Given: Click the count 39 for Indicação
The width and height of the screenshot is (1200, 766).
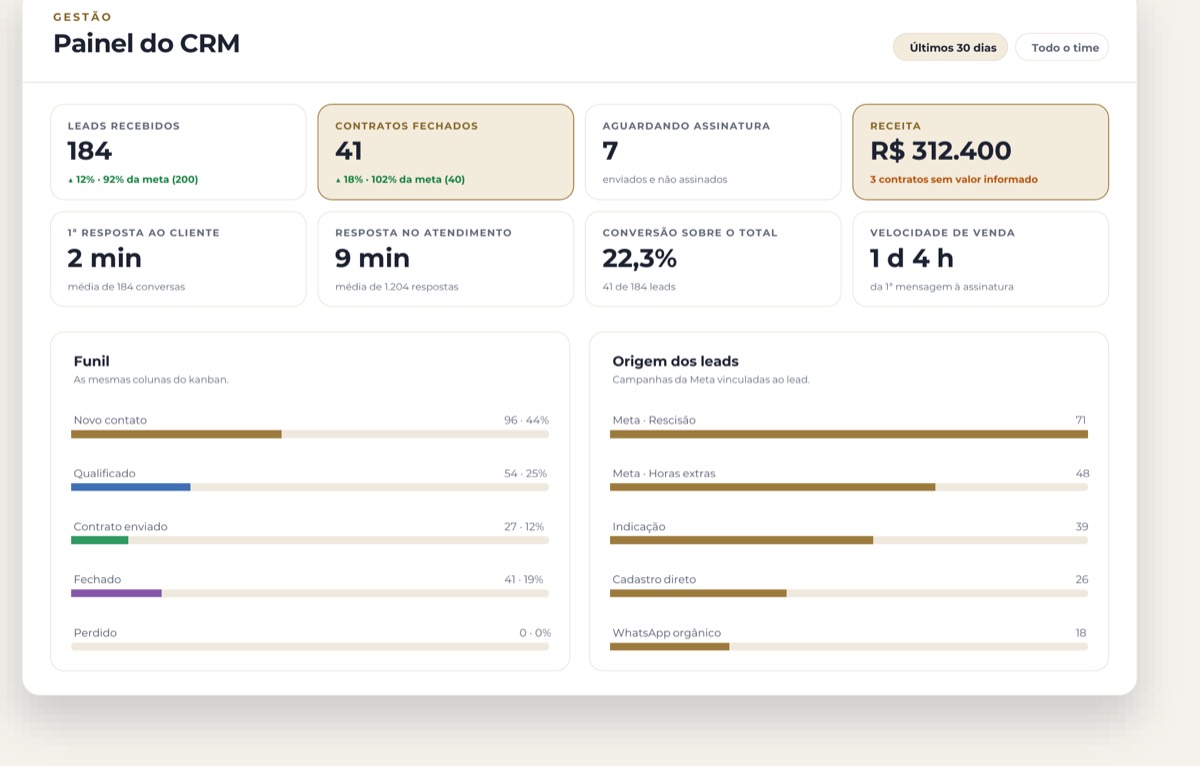Looking at the screenshot, I should 1082,526.
